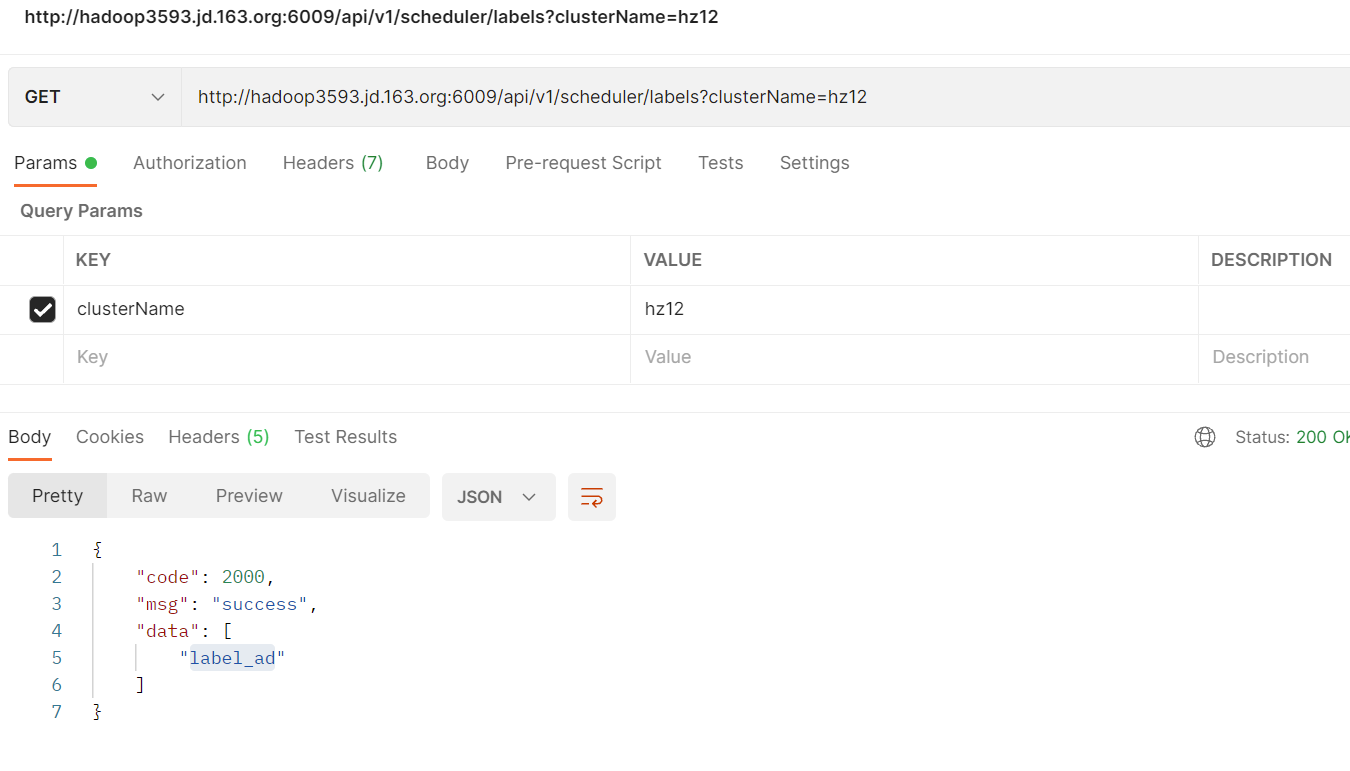Open the Tests tab

(721, 163)
